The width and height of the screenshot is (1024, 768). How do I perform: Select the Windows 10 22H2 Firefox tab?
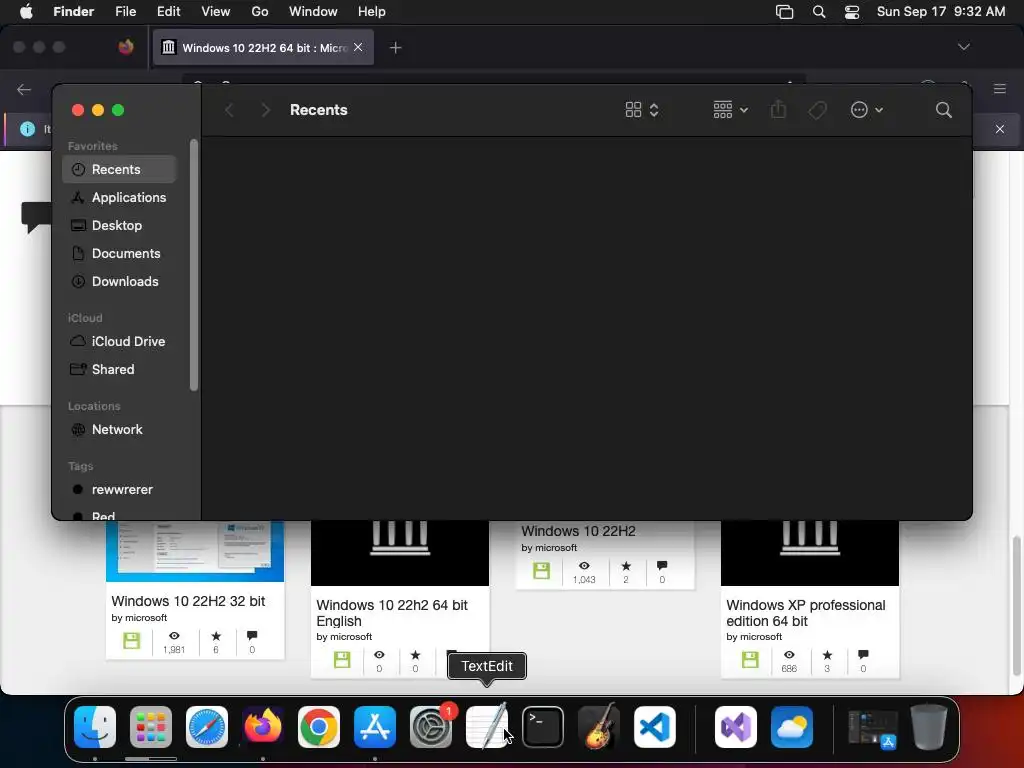[x=263, y=48]
